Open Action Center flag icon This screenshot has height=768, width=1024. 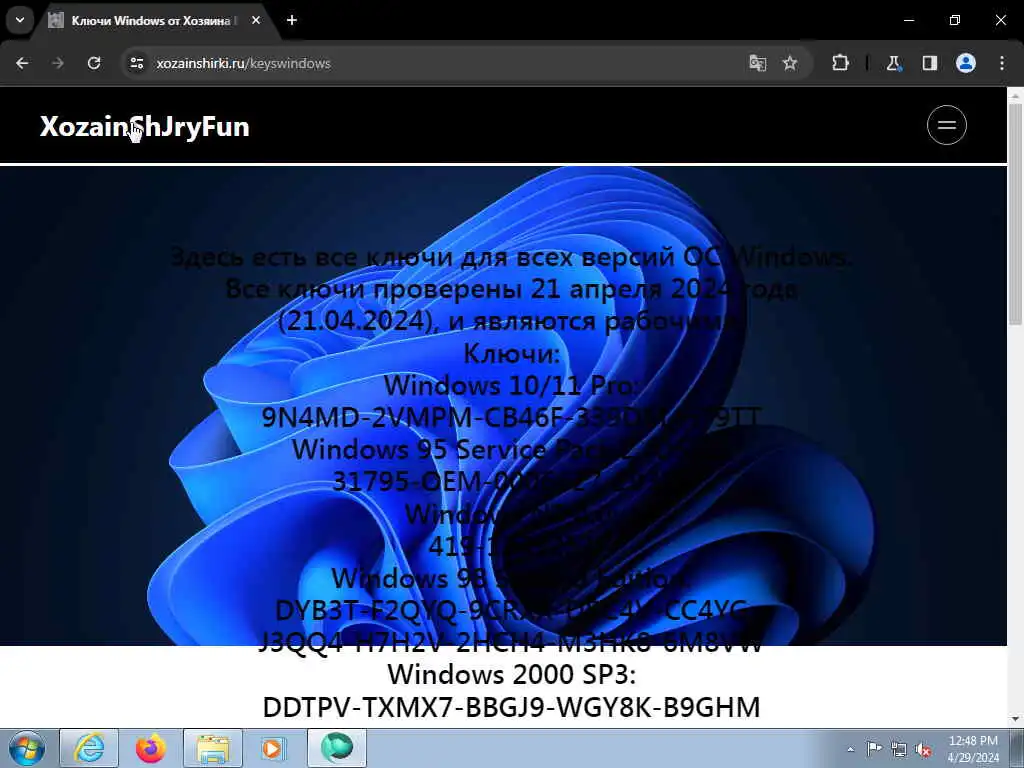[x=874, y=749]
